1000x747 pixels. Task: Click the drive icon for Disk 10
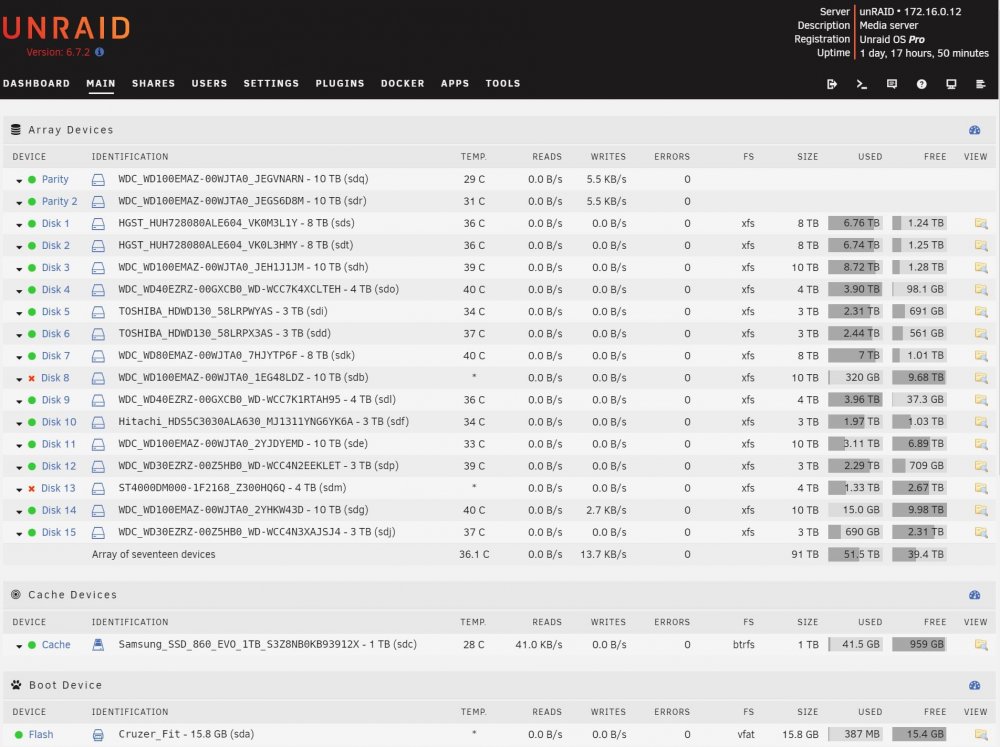pos(98,422)
